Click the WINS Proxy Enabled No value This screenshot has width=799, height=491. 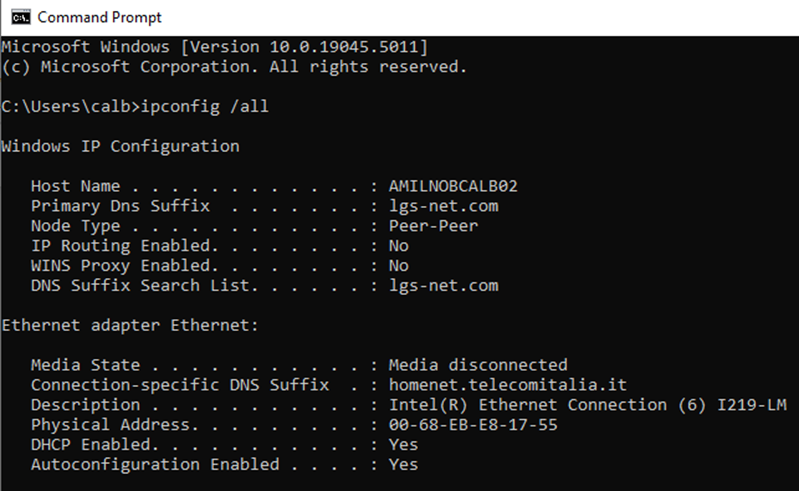(399, 266)
